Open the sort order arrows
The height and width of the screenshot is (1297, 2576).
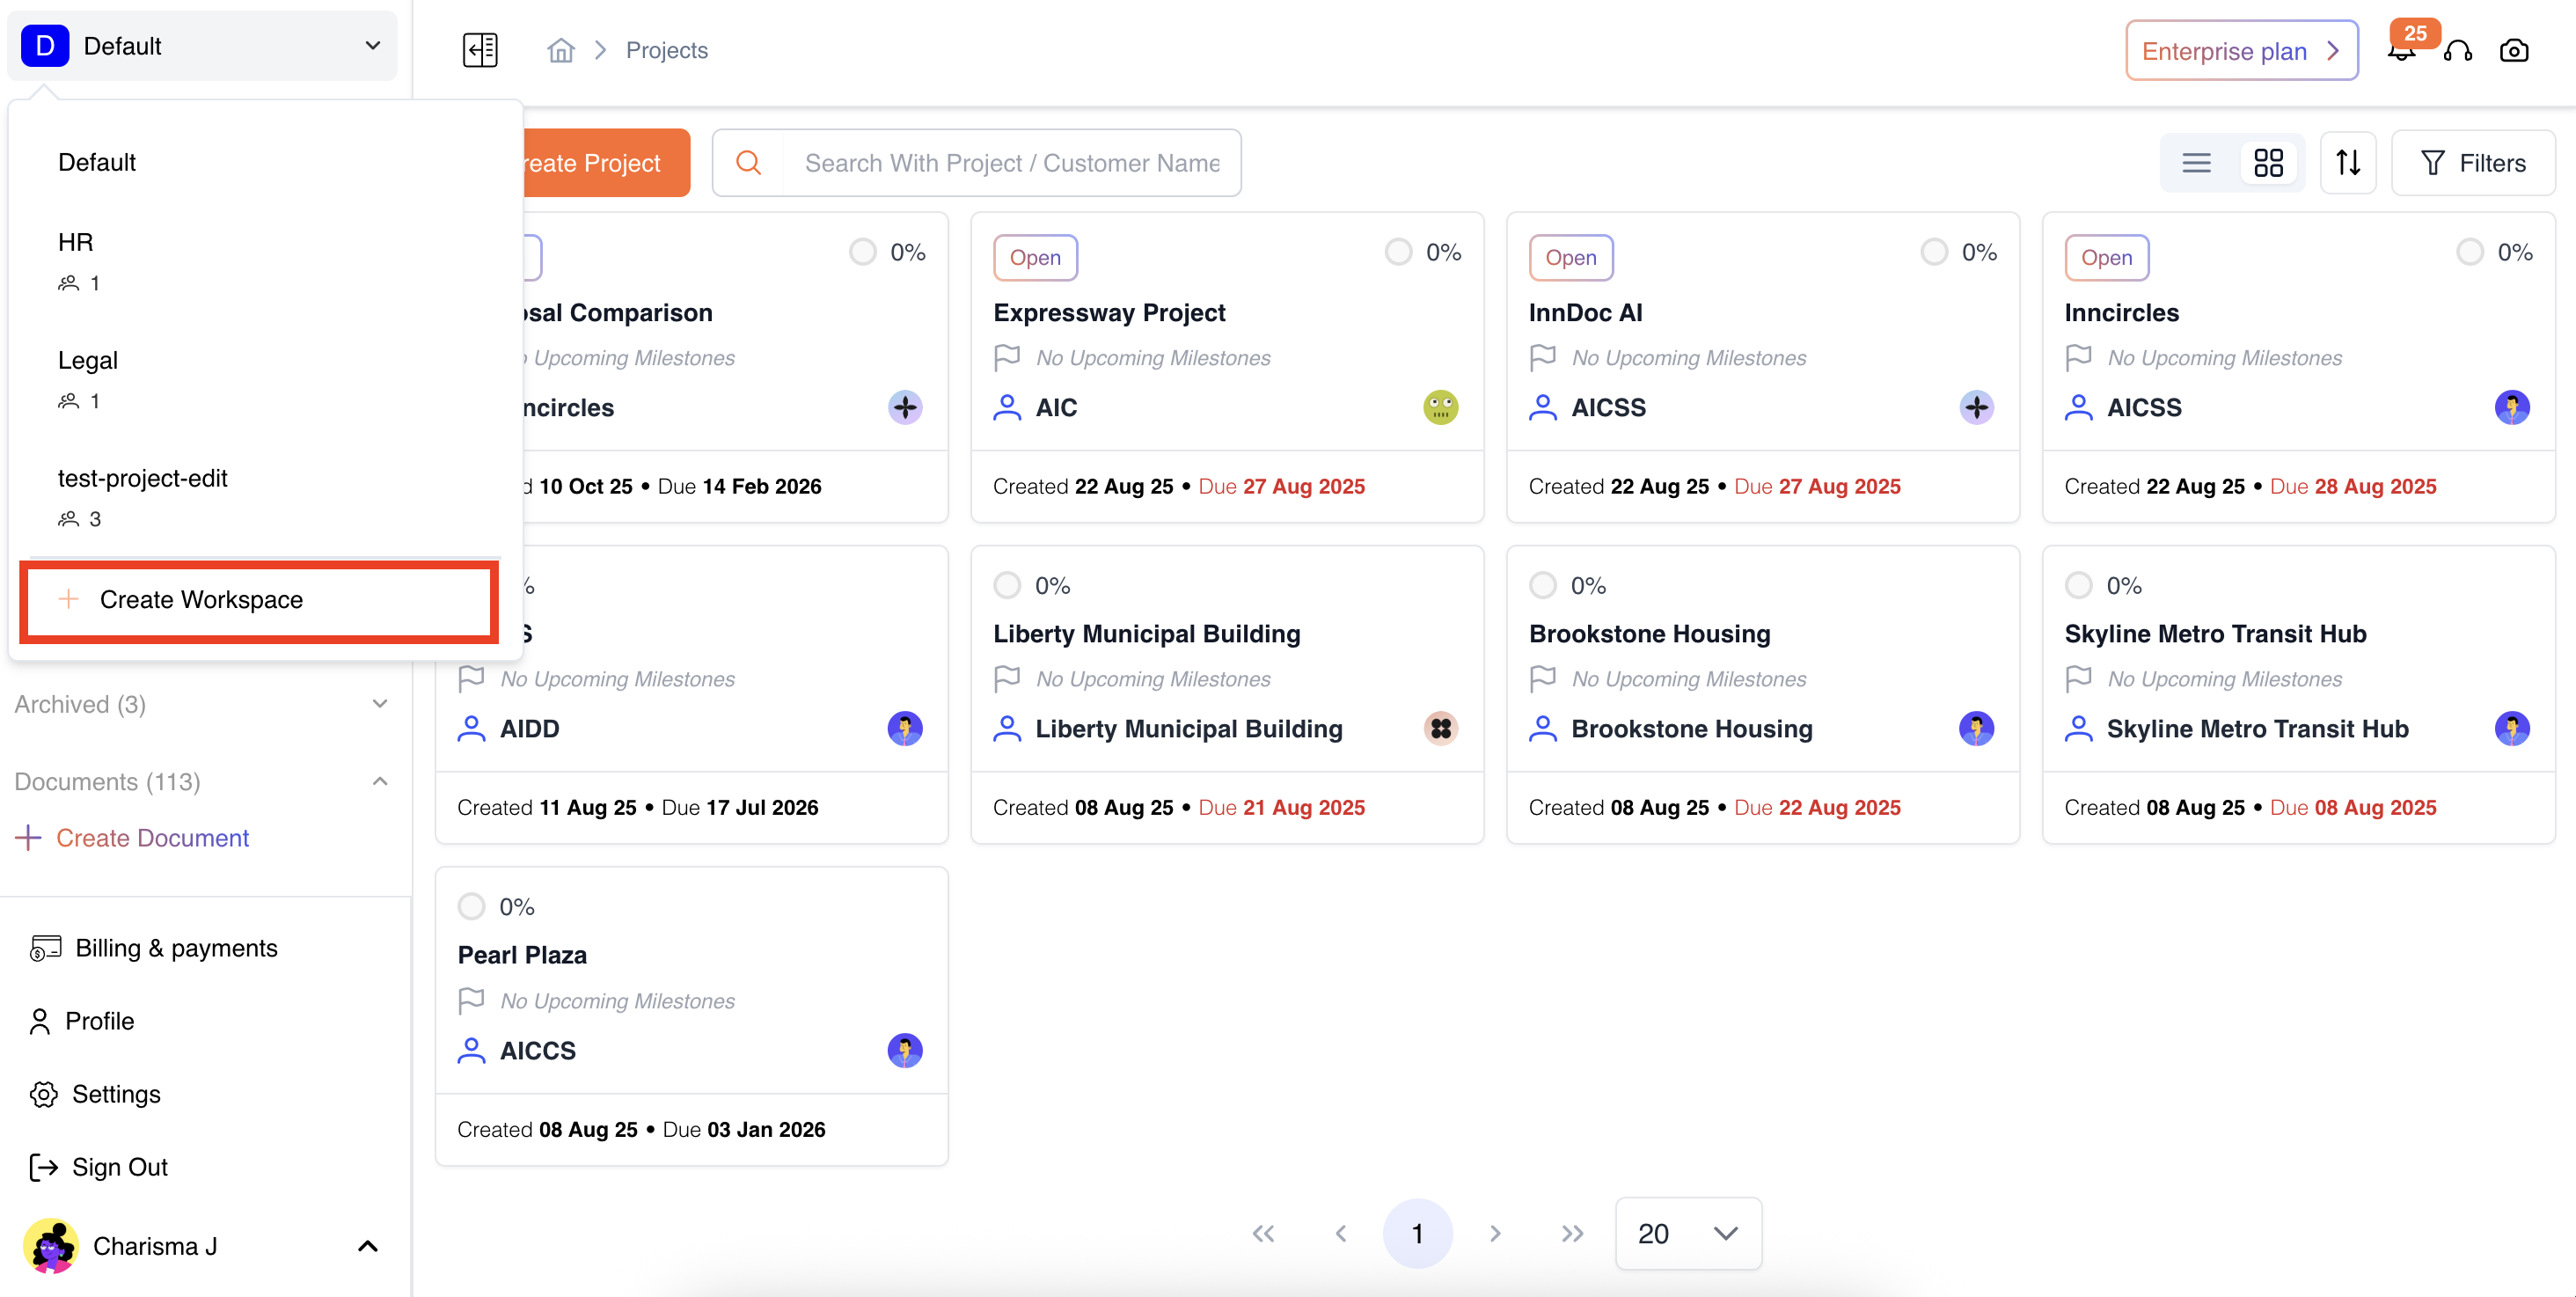(x=2347, y=163)
